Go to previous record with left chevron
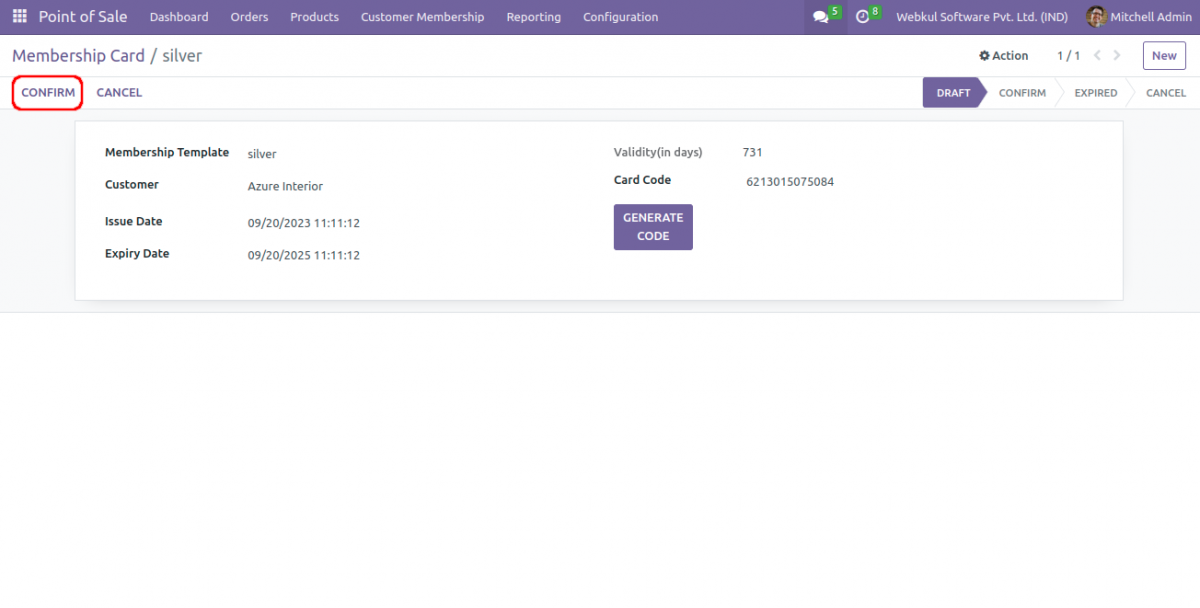 [x=1096, y=56]
